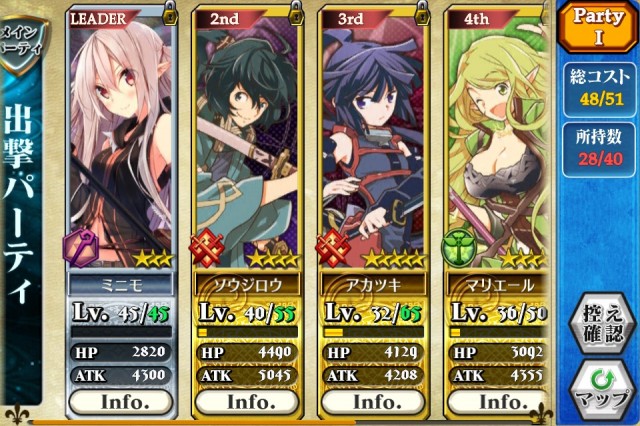Tap the purple staff class icon on ミニモ
The image size is (640, 426).
pos(80,248)
